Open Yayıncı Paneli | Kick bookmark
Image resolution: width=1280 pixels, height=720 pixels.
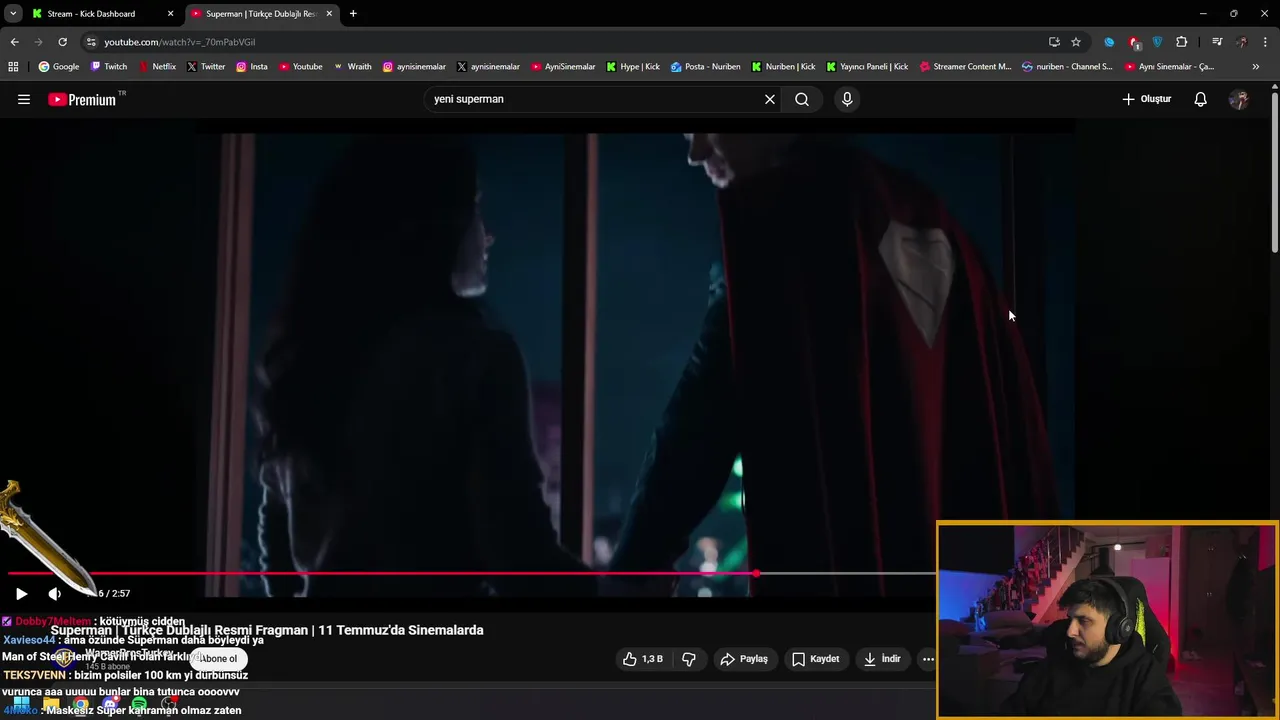pos(867,67)
